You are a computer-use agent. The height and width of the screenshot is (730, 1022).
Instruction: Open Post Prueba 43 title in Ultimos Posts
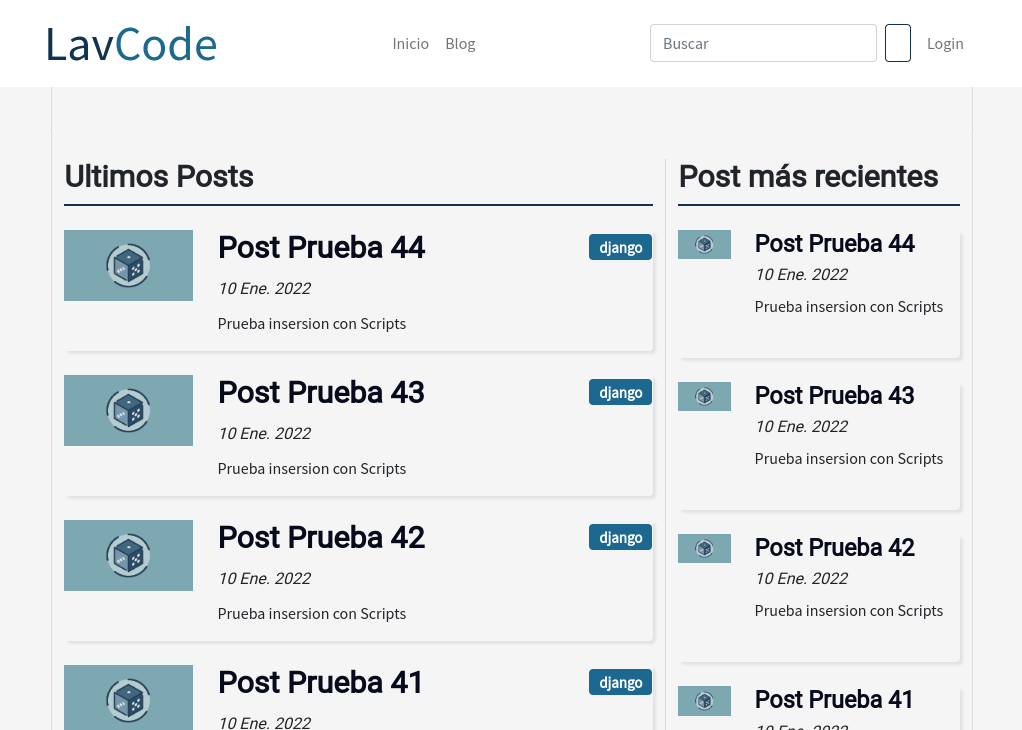[321, 392]
